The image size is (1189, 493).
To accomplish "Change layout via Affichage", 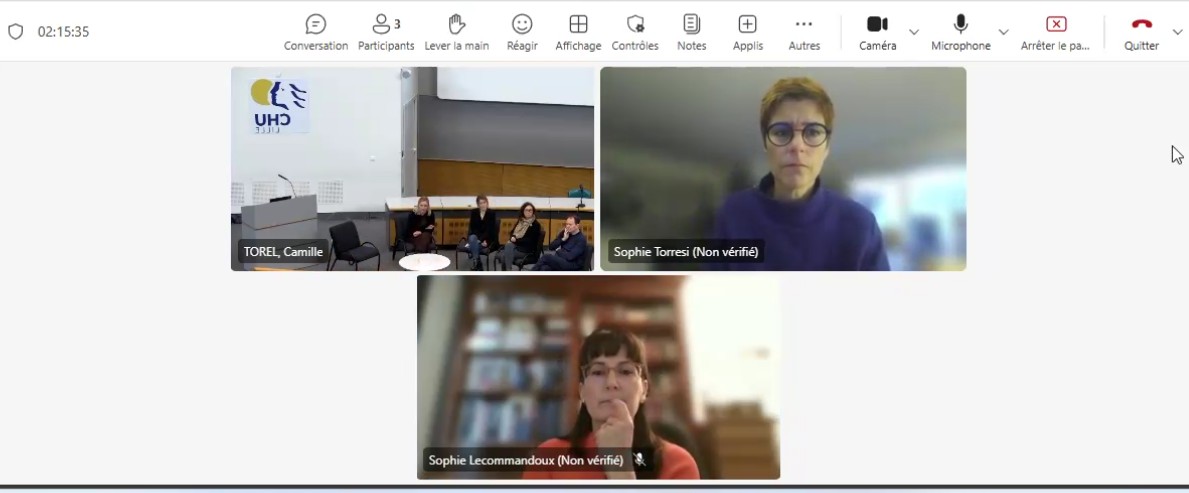I will click(578, 32).
